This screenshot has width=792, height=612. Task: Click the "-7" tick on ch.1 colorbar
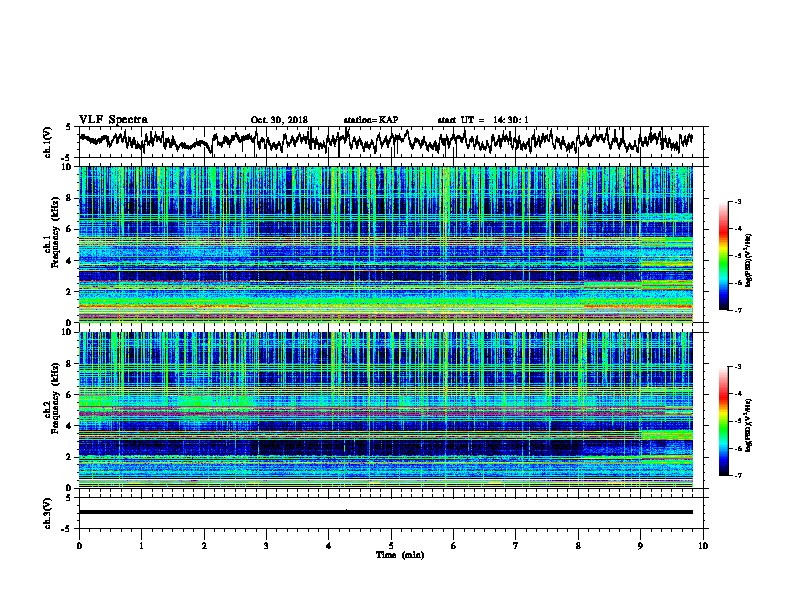tap(738, 310)
